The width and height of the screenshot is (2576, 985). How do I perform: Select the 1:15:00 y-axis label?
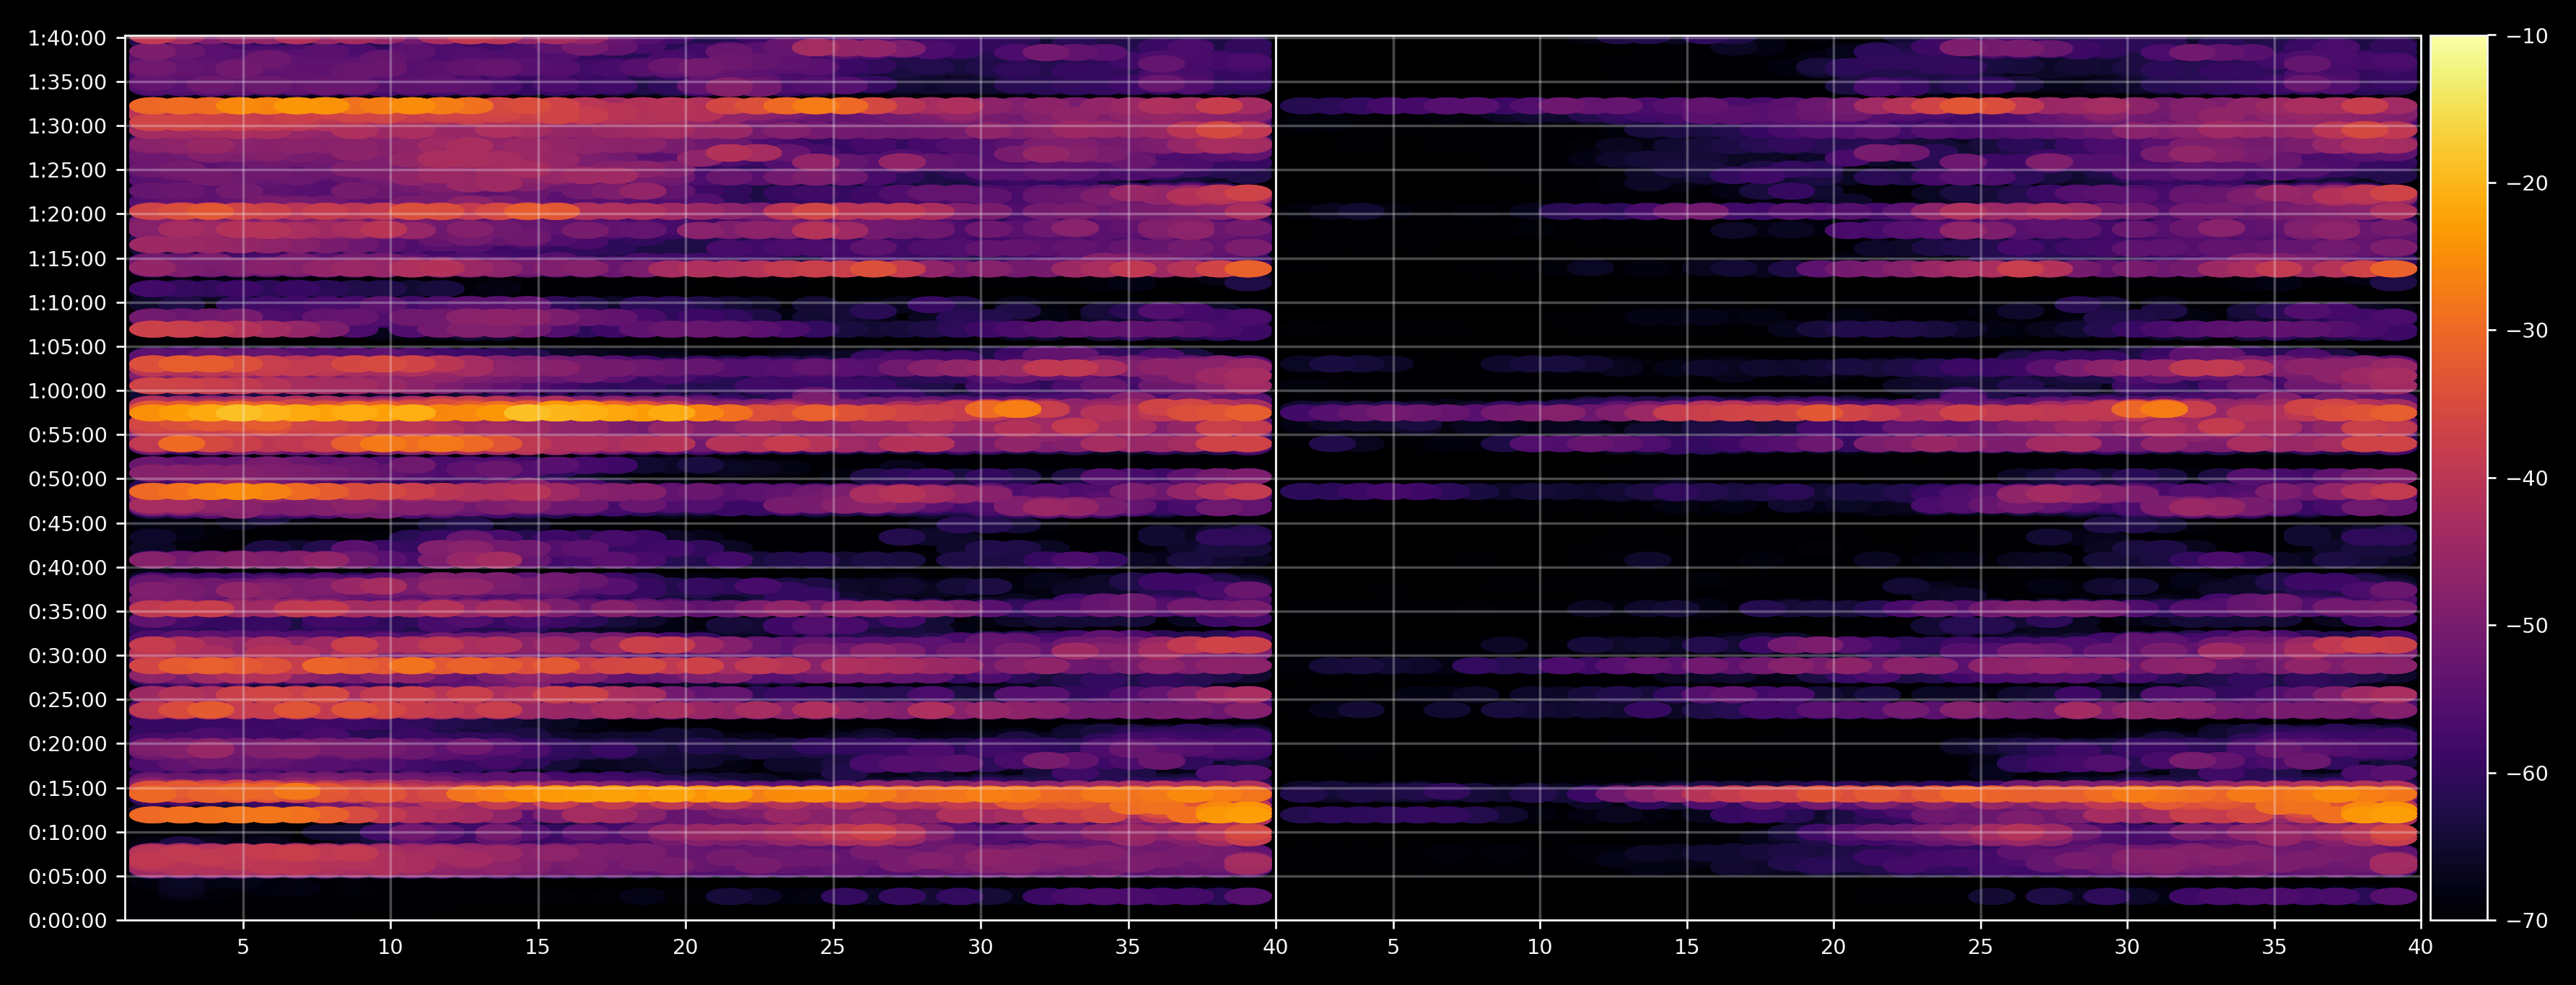pos(67,259)
